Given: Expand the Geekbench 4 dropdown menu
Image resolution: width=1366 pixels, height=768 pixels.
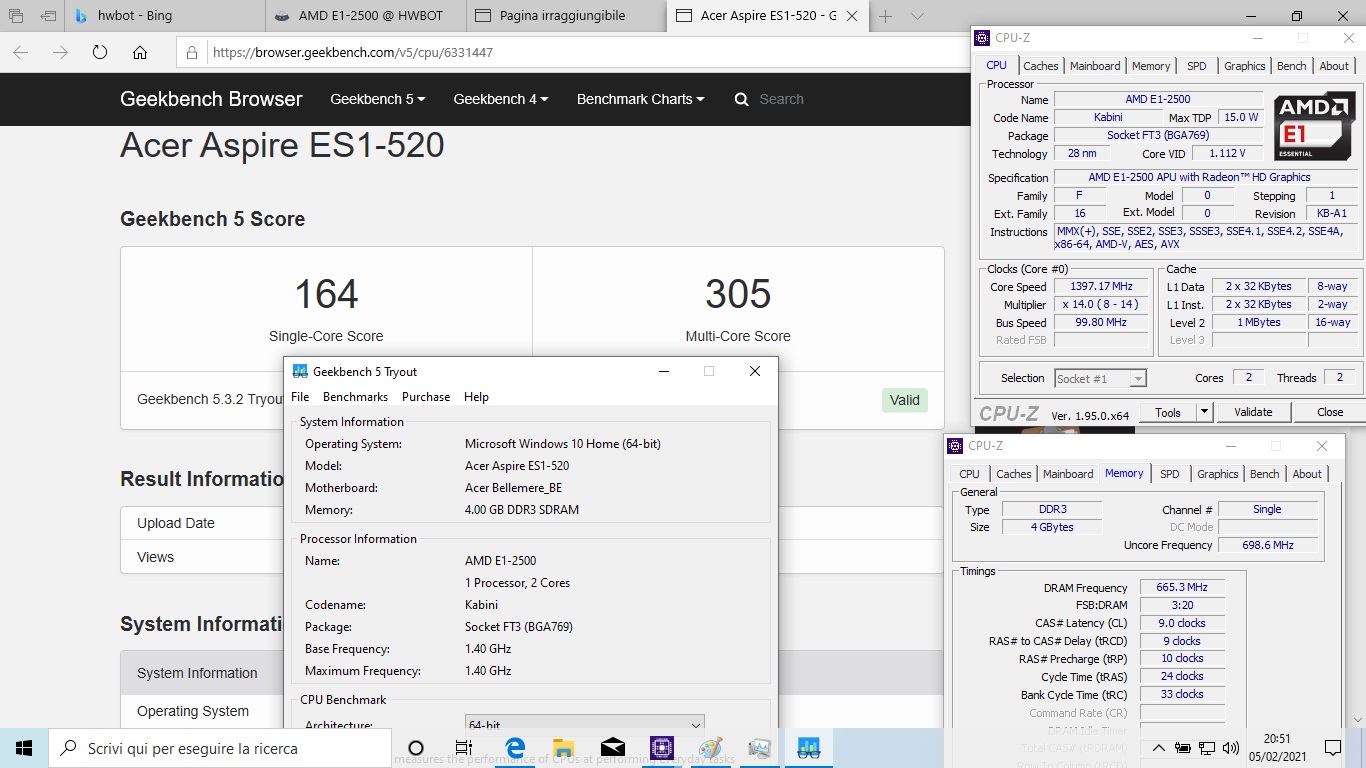Looking at the screenshot, I should [x=501, y=99].
